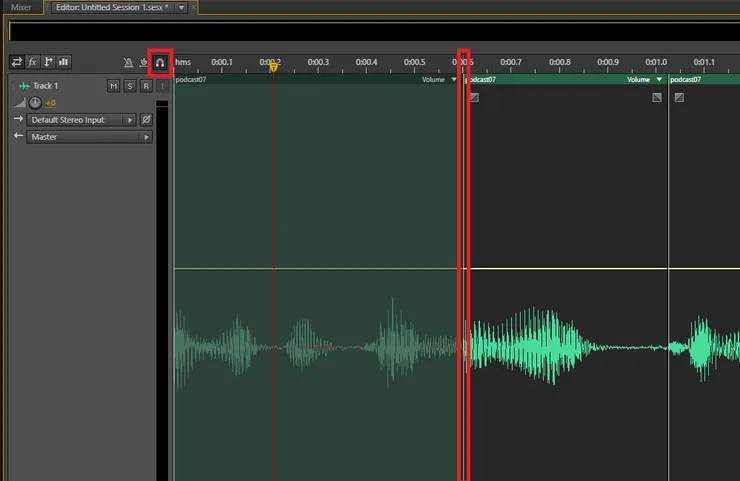The image size is (740, 481).
Task: Click the fade-out handle on second clip
Action: pyautogui.click(x=657, y=98)
